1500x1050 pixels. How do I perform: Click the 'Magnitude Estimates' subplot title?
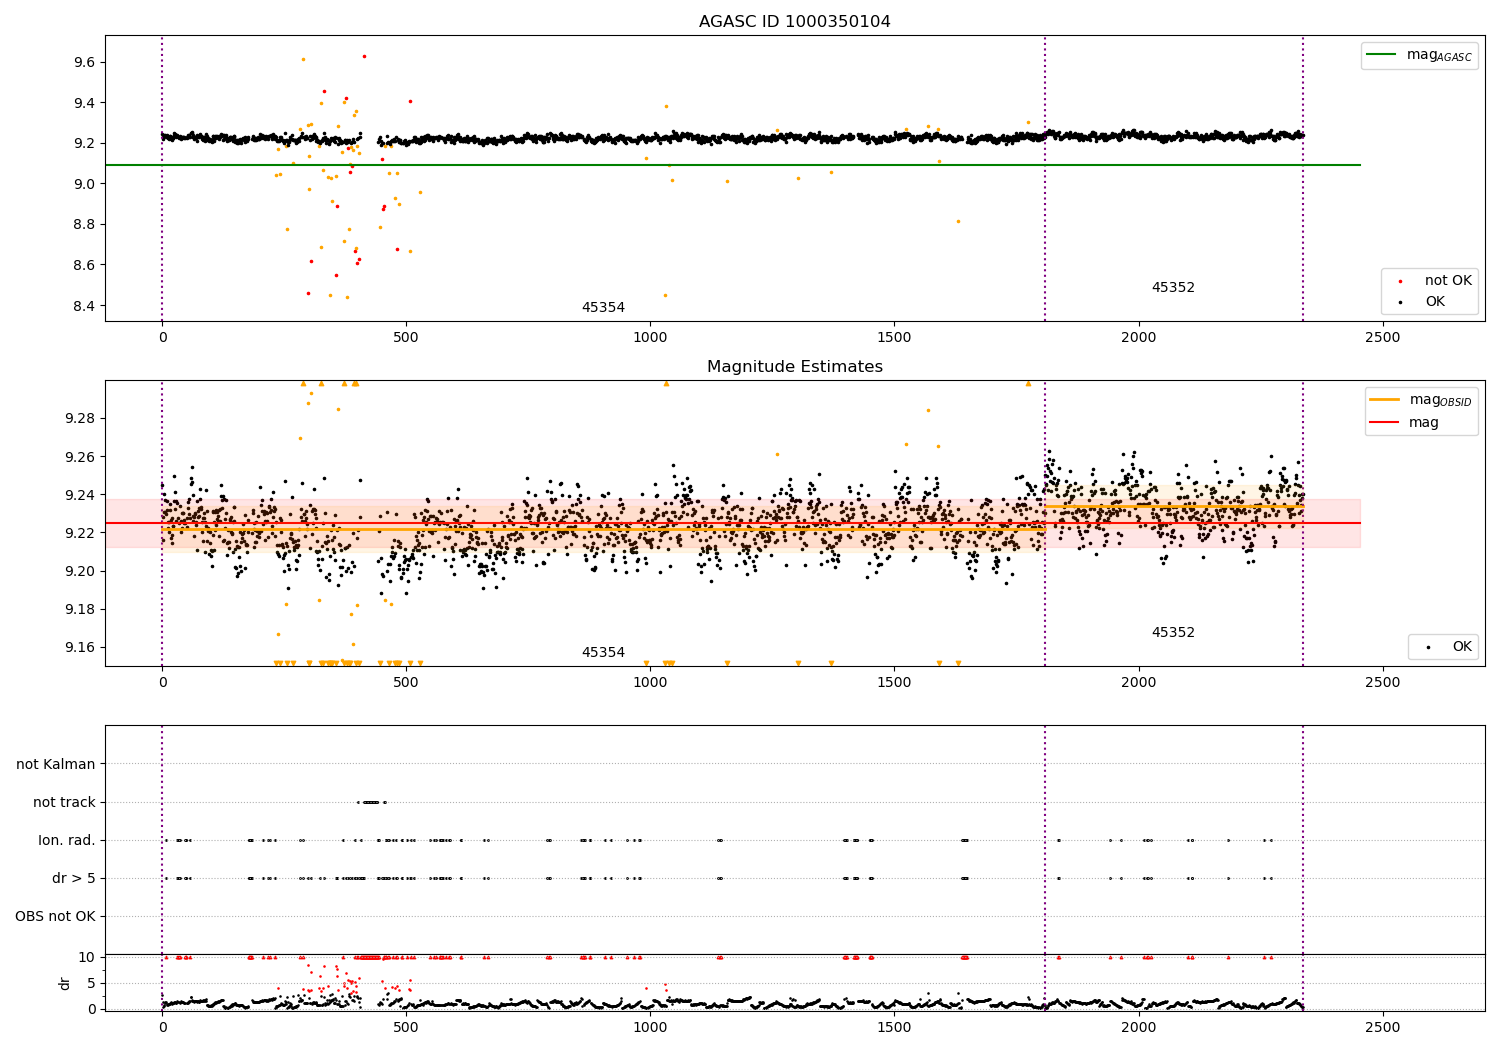click(794, 367)
